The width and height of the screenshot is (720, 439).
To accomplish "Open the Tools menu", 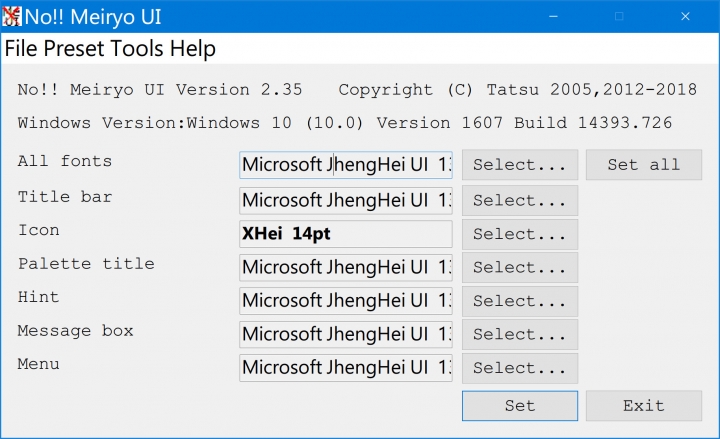I will pyautogui.click(x=137, y=48).
